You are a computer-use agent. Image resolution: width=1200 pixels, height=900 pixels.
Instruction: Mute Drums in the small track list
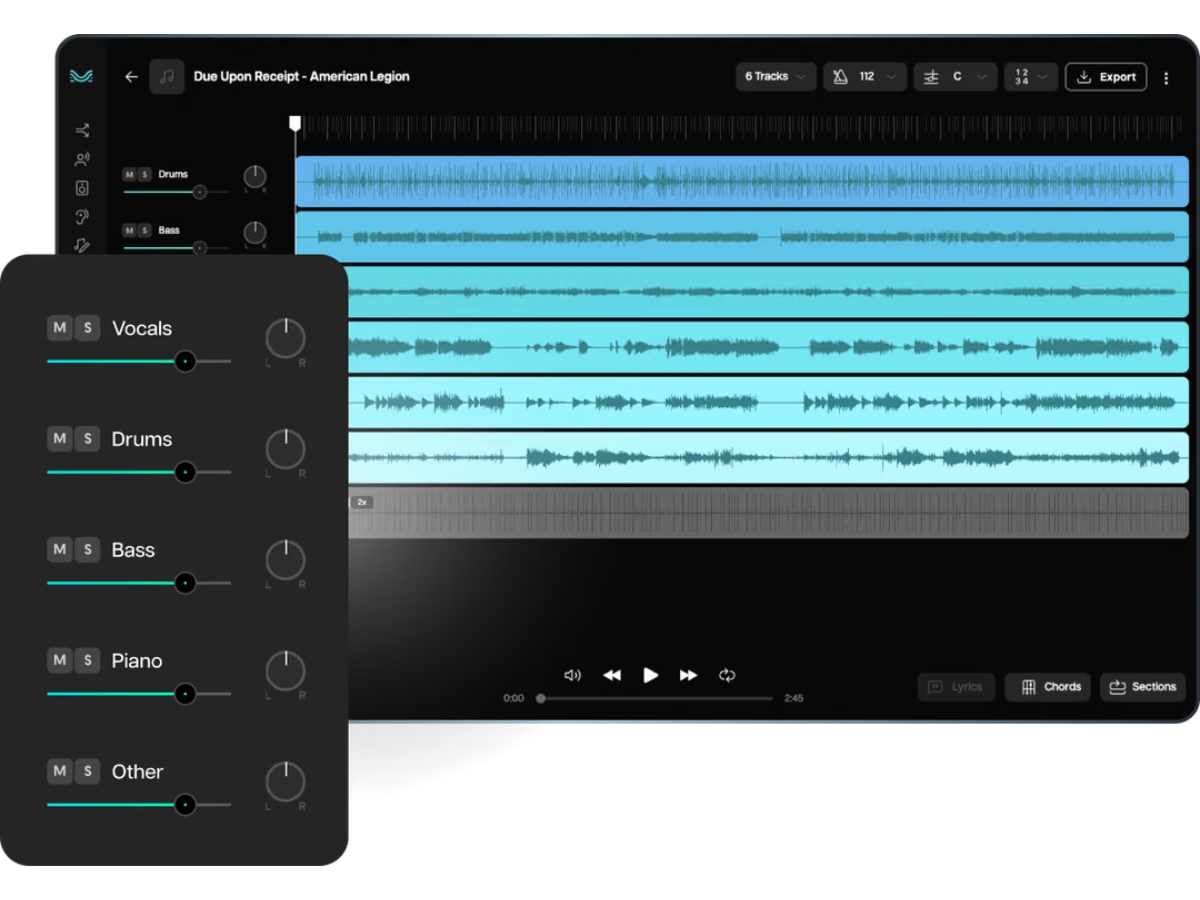[x=130, y=174]
